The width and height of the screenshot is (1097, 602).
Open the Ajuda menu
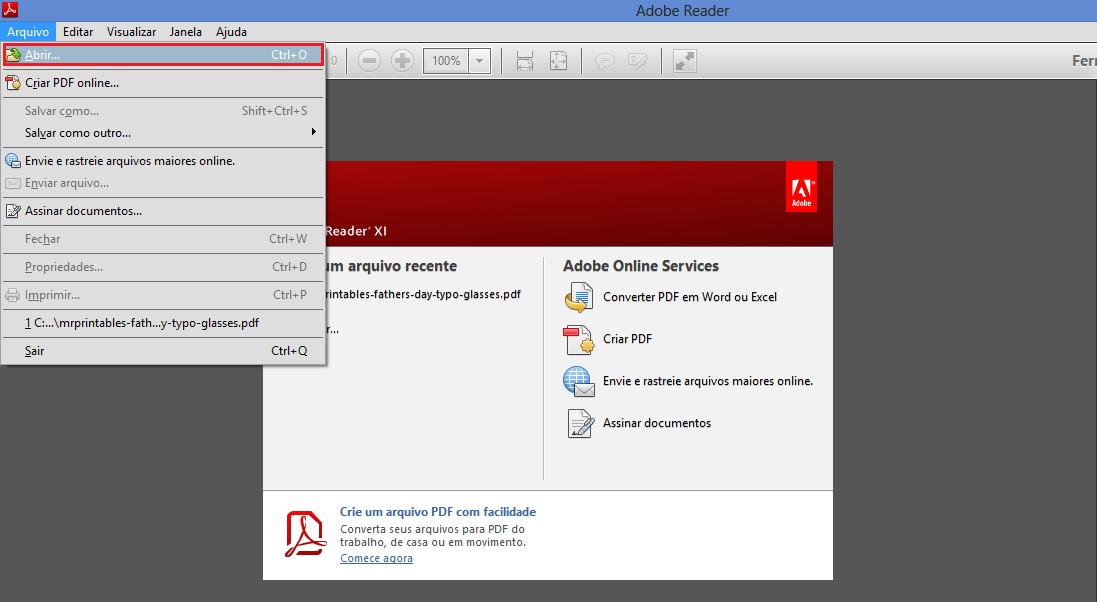click(231, 32)
